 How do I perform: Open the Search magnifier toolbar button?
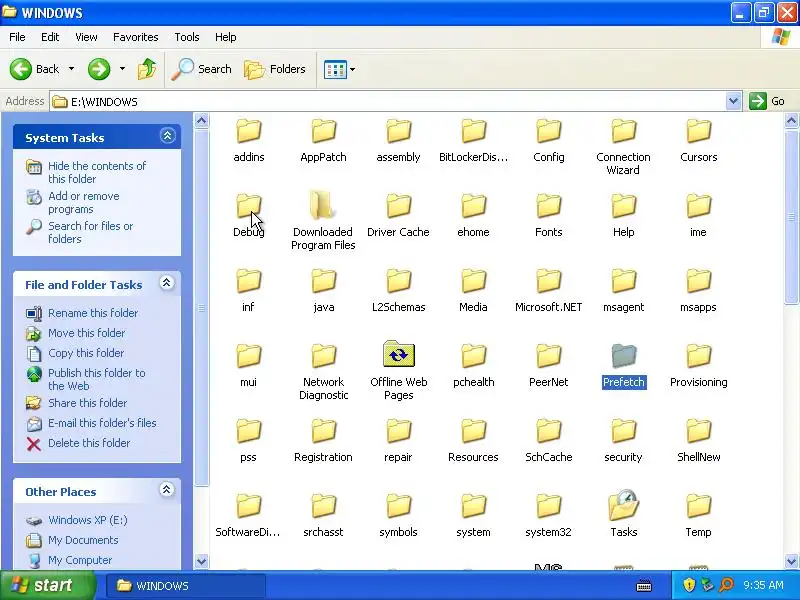(201, 69)
